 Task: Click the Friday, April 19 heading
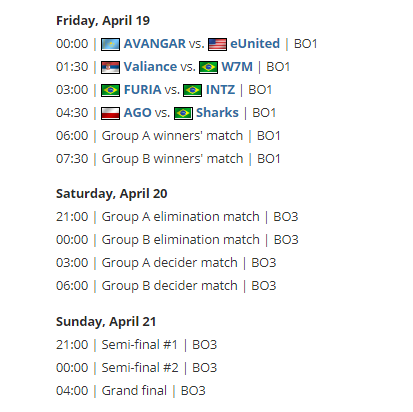(103, 21)
